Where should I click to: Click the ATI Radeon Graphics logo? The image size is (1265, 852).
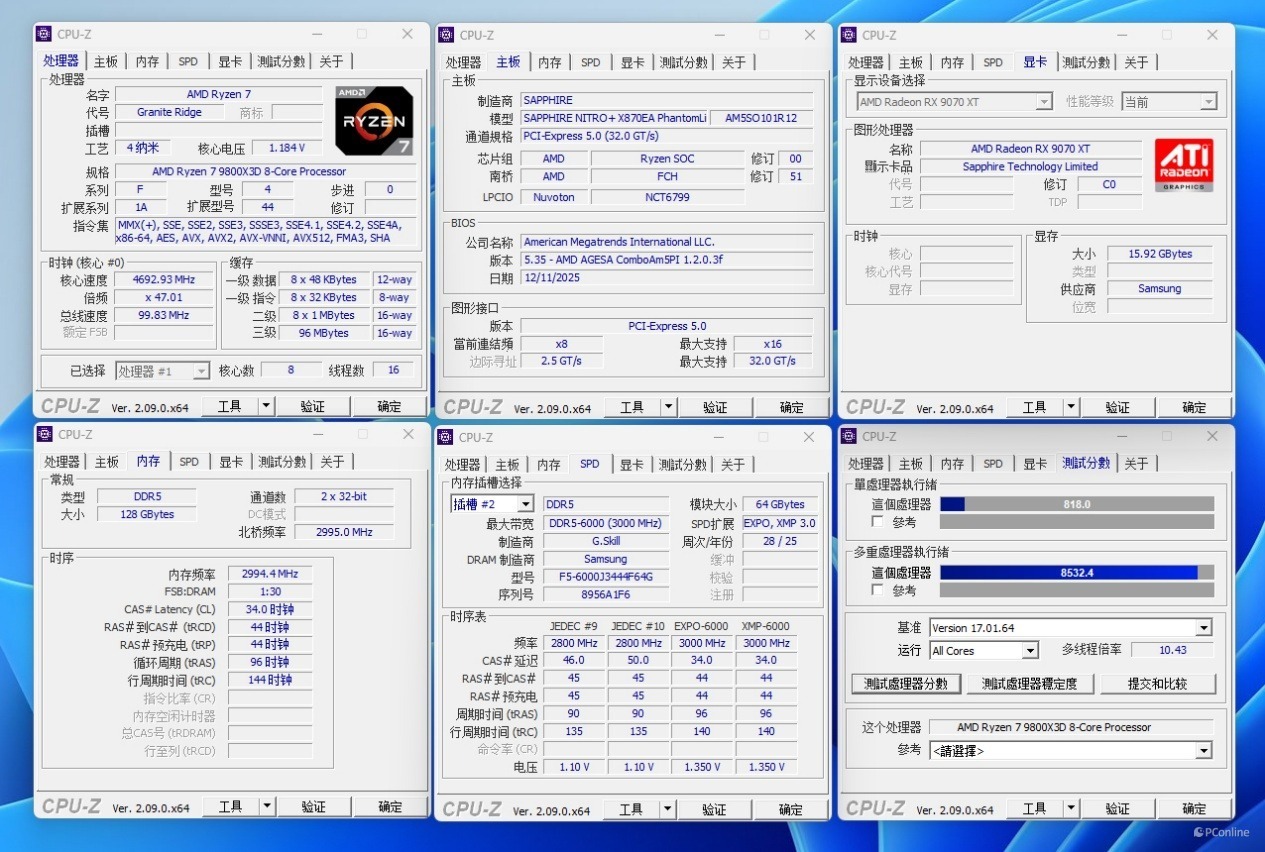coord(1184,165)
